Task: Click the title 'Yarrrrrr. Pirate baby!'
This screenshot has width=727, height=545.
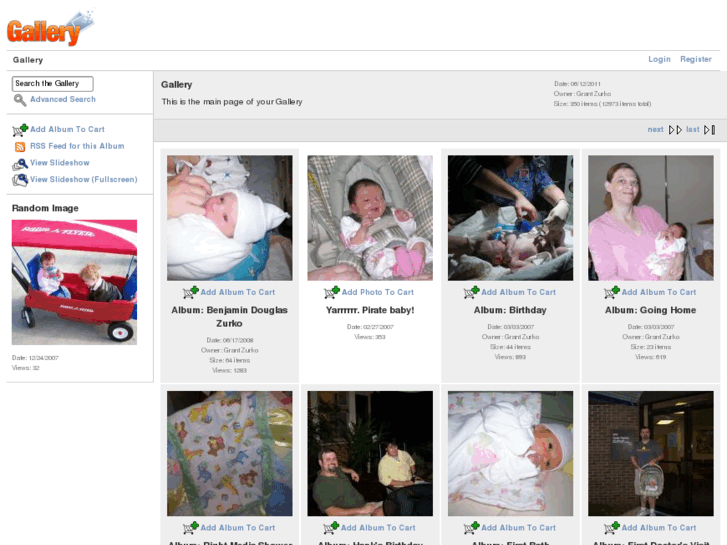Action: click(370, 310)
